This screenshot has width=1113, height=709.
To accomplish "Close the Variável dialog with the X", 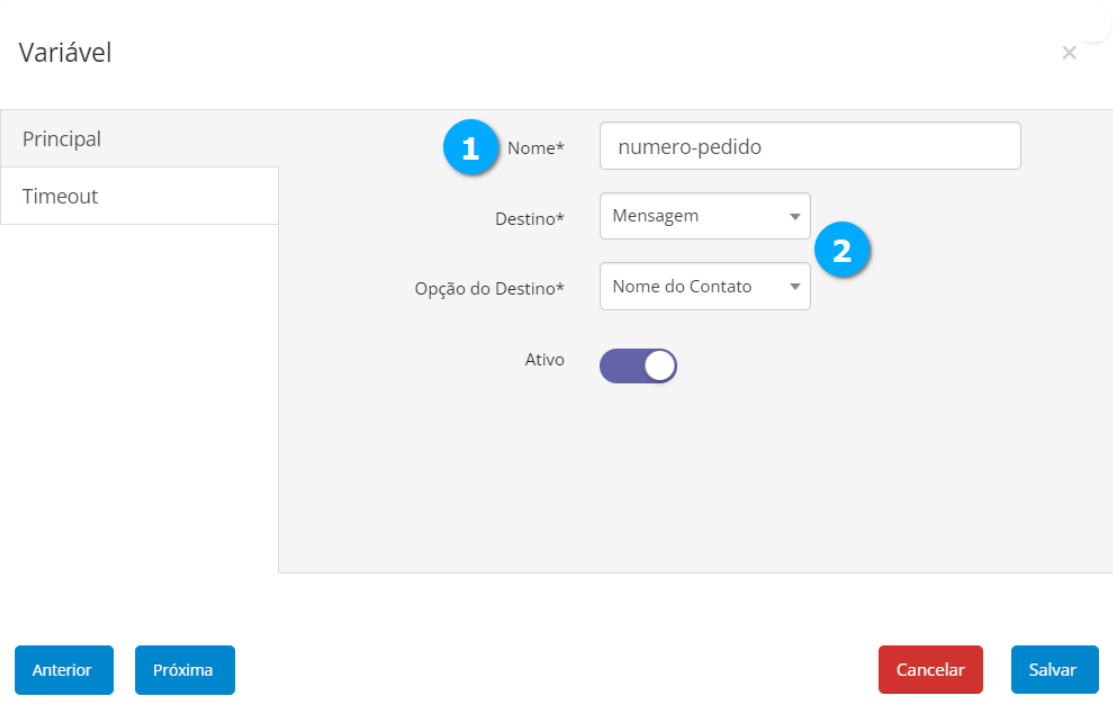I will (x=1069, y=53).
